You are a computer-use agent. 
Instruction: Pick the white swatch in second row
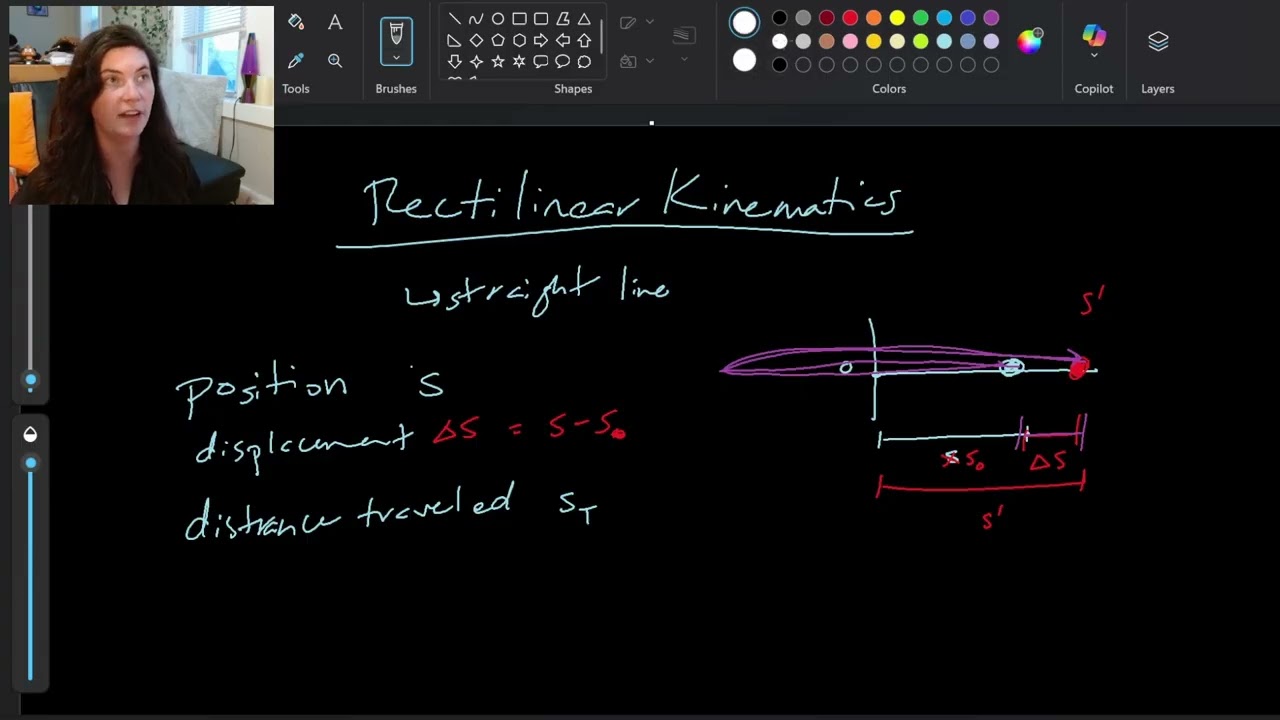click(780, 41)
